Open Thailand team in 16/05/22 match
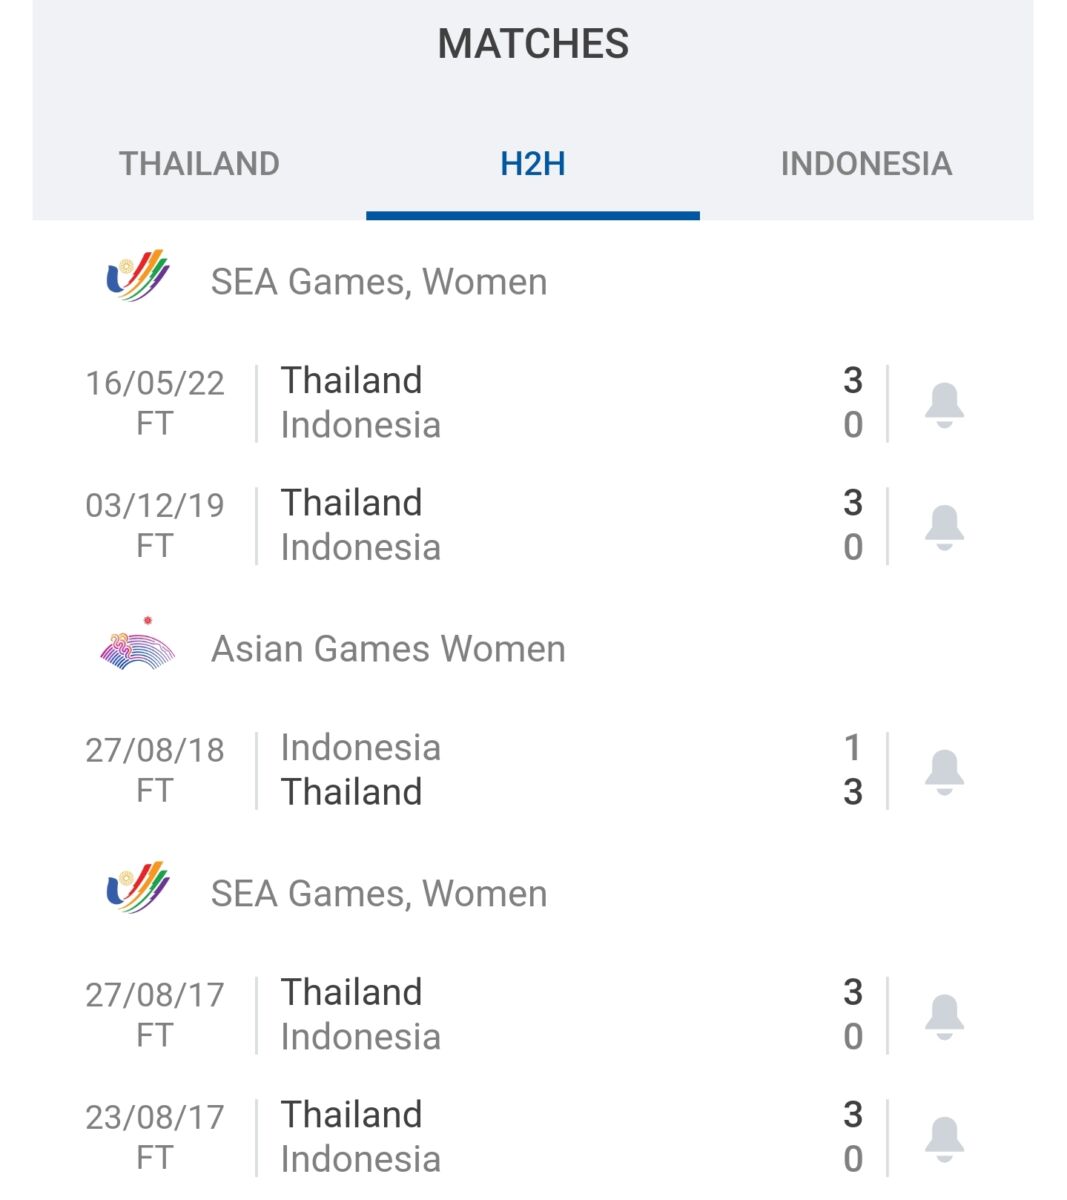The height and width of the screenshot is (1200, 1067). (351, 380)
